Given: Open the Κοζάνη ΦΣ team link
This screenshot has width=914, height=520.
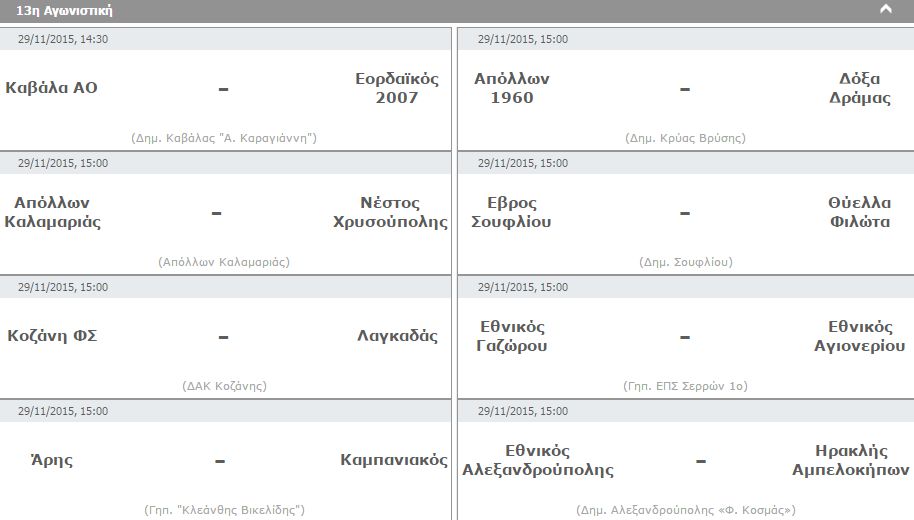Looking at the screenshot, I should pyautogui.click(x=52, y=336).
